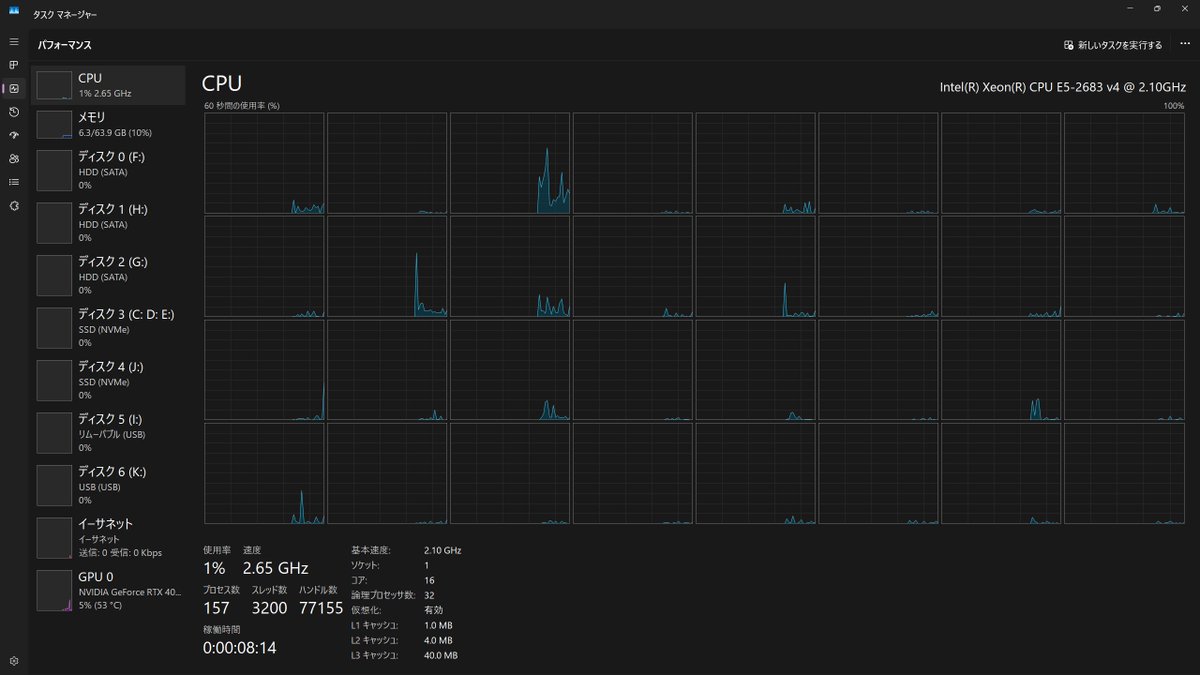Click the L3 キャッシュ 40.0 MB value
Viewport: 1200px width, 675px height.
441,655
